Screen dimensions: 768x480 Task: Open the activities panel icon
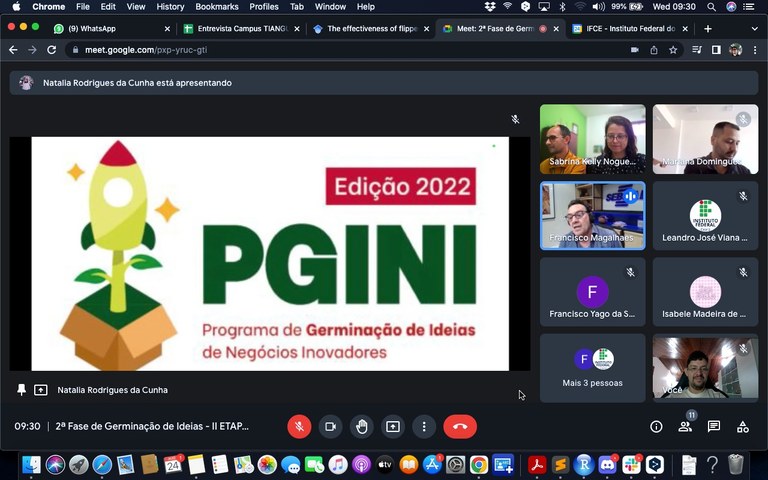(x=742, y=426)
